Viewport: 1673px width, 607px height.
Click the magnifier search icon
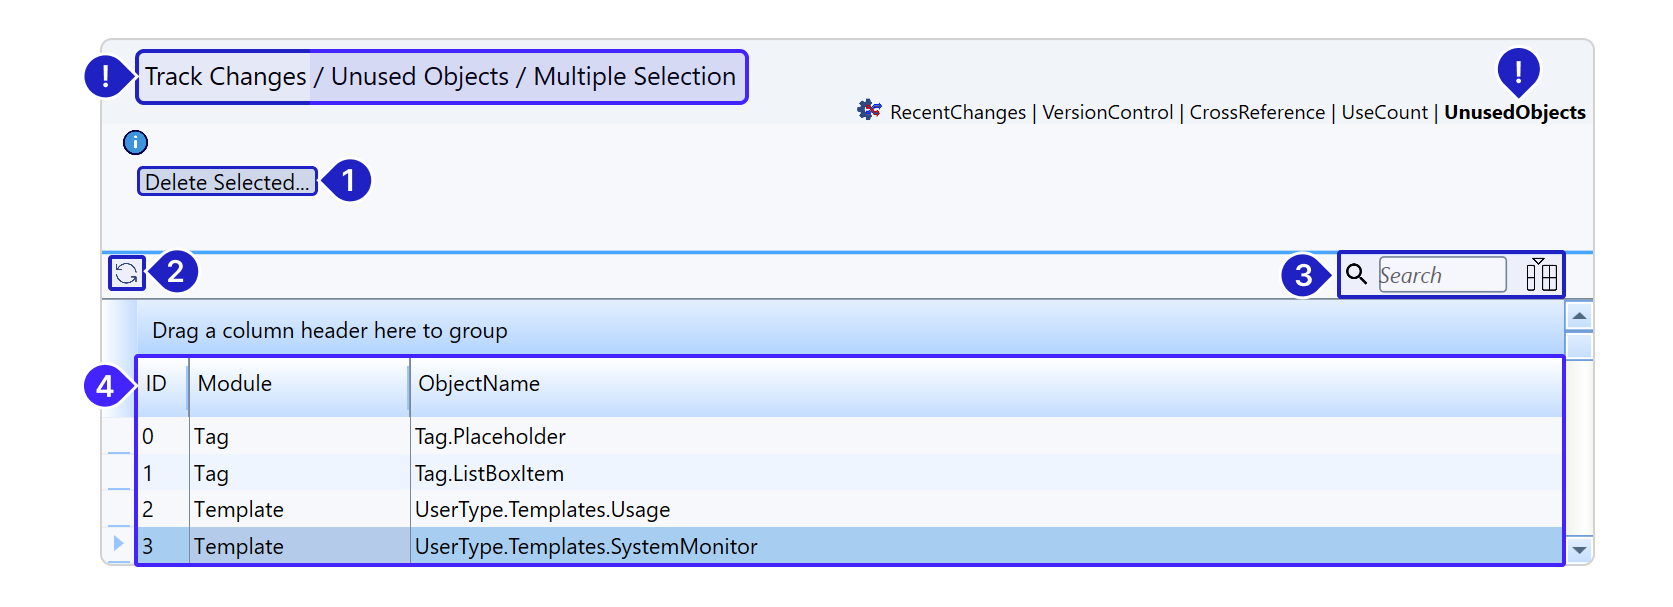(x=1356, y=274)
